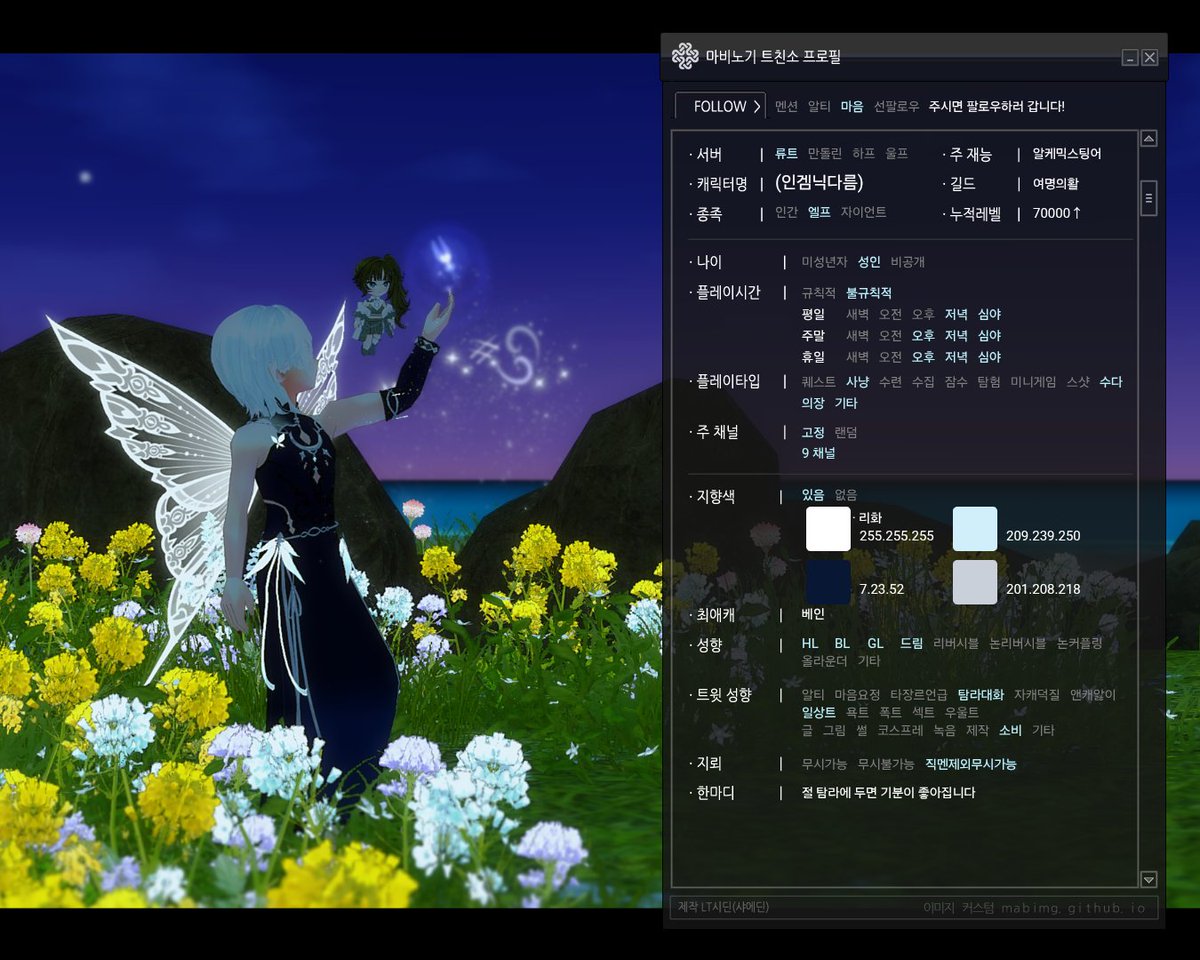
Task: Select 직멘제외무시가능 for 지뢰
Action: click(x=971, y=764)
